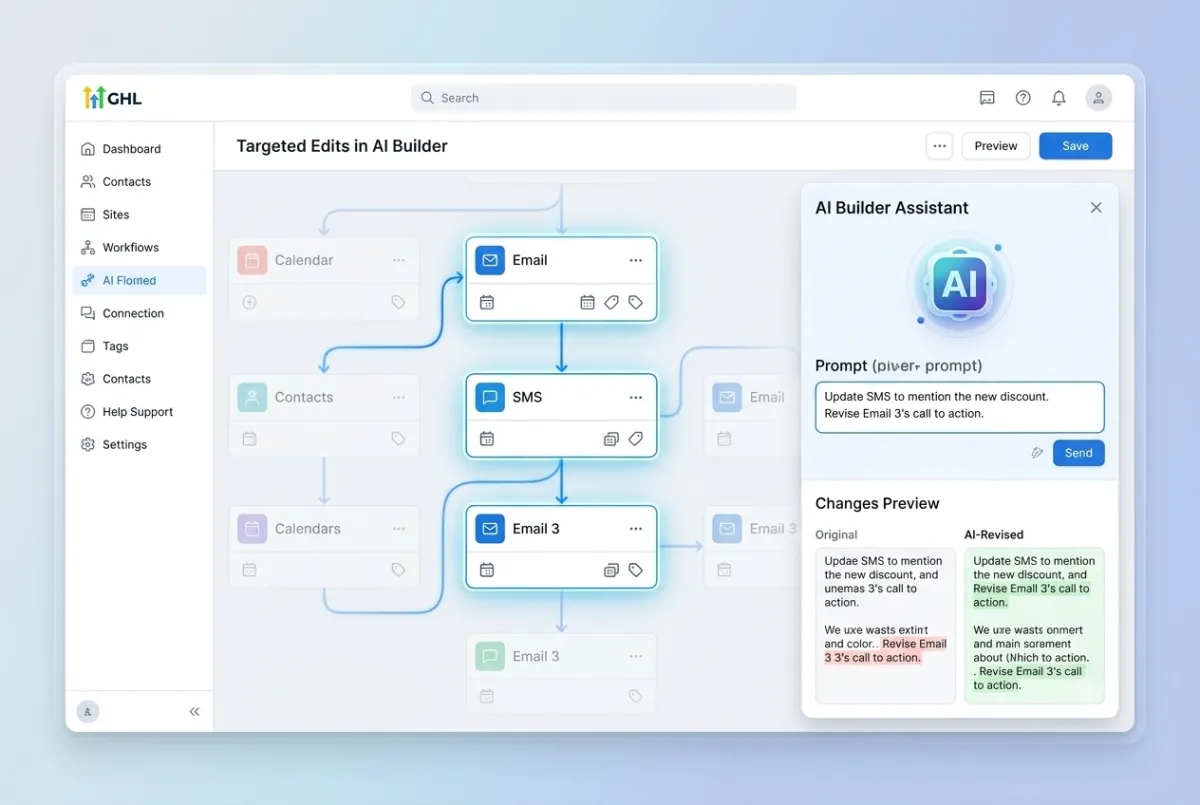
Task: Click the plus icon in the Calendar node
Action: pyautogui.click(x=250, y=302)
